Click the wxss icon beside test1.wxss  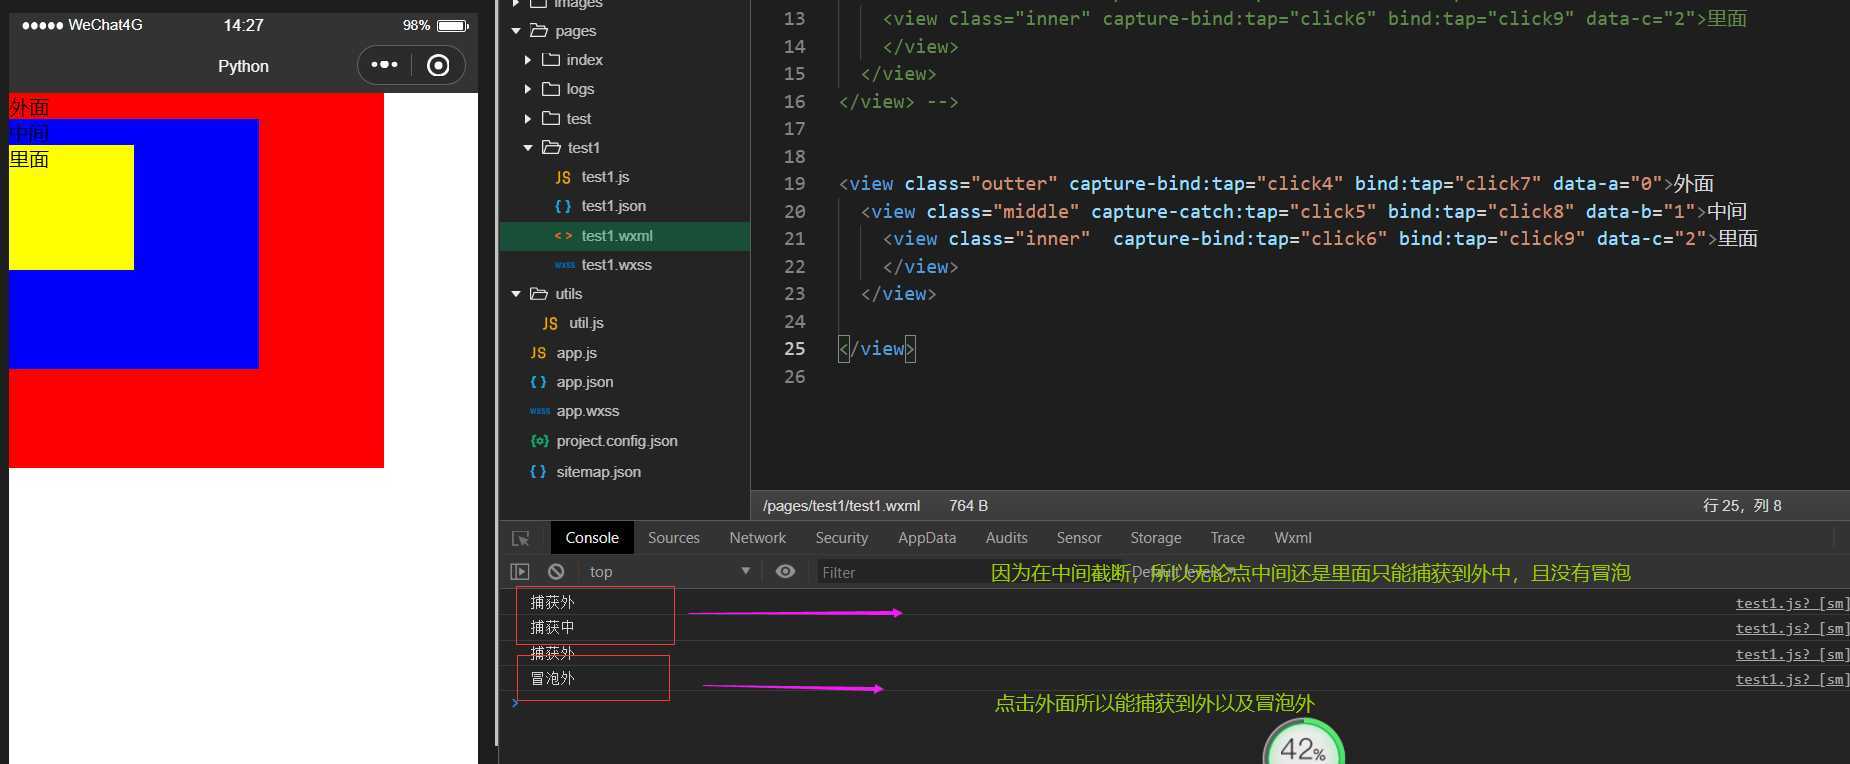[564, 265]
